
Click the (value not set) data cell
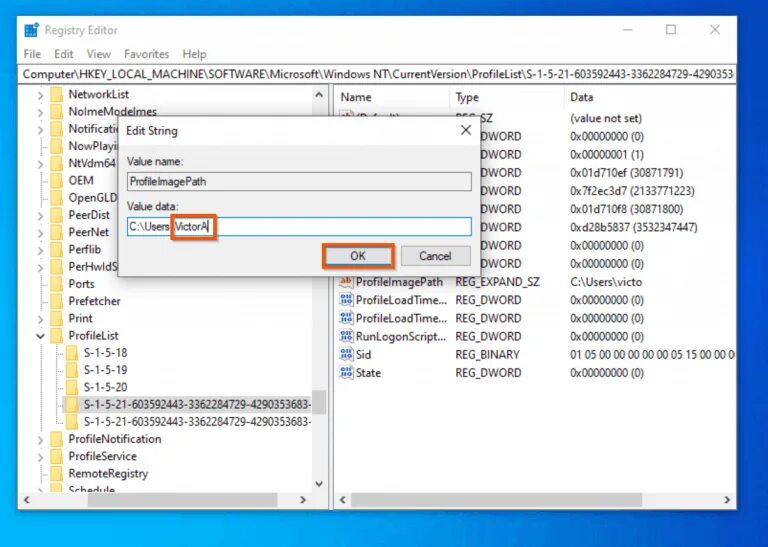pos(606,118)
